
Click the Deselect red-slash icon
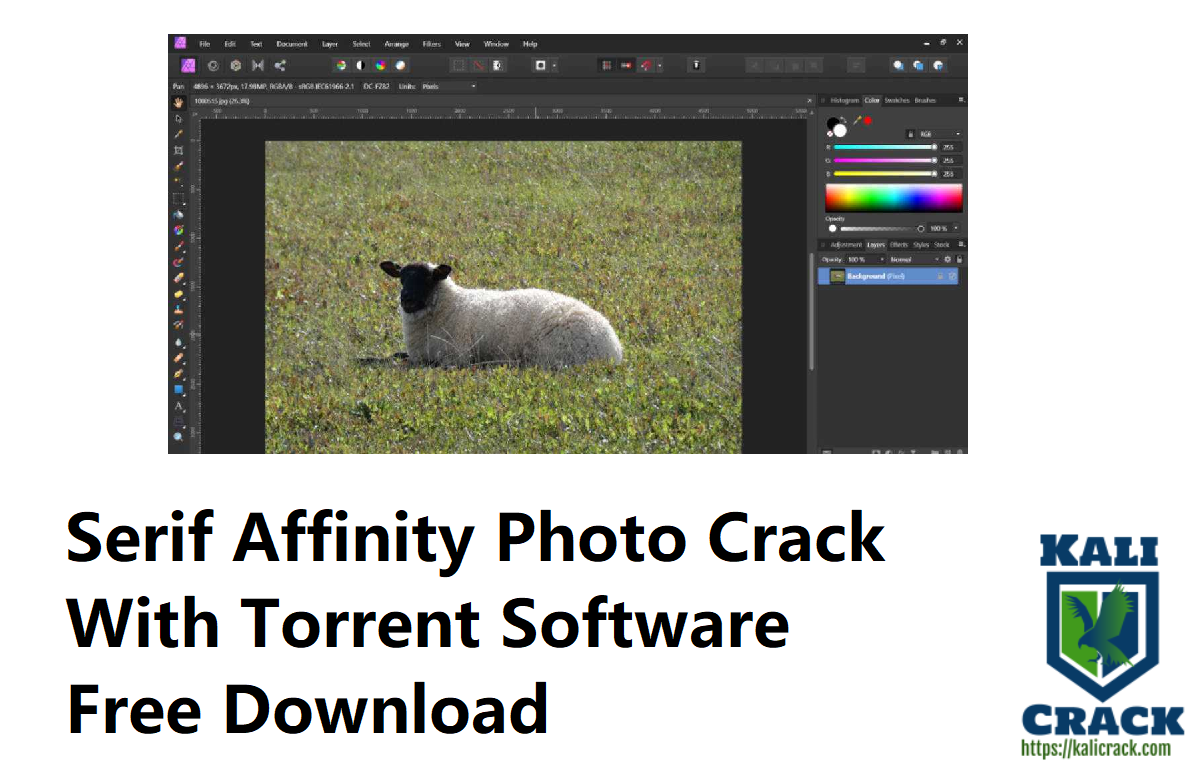tap(478, 66)
